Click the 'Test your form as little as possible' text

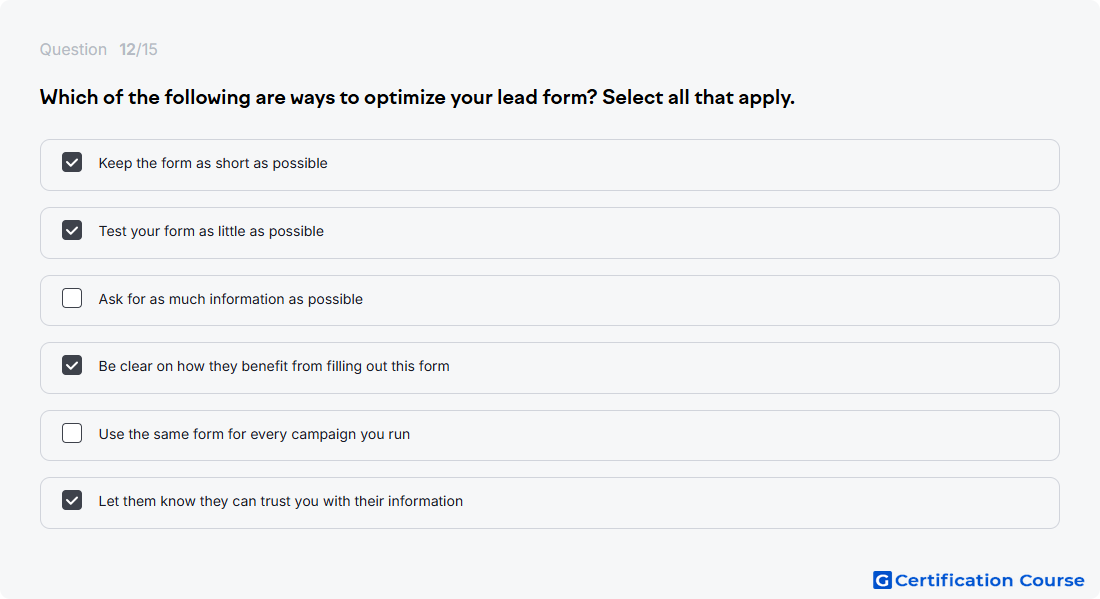tap(211, 231)
